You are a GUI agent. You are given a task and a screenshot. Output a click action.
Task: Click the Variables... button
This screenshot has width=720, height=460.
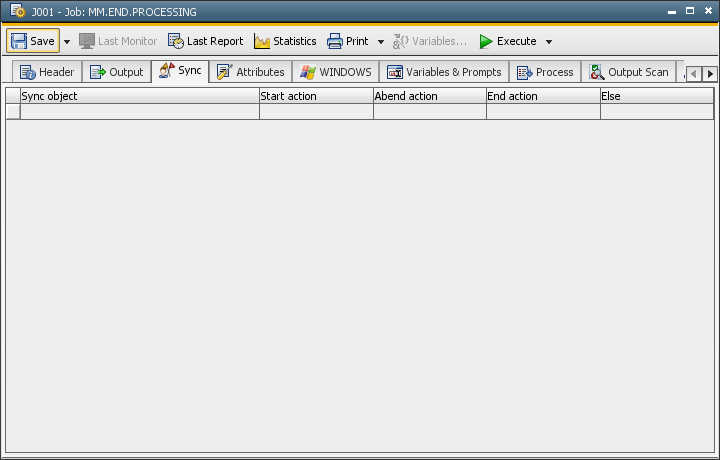430,41
